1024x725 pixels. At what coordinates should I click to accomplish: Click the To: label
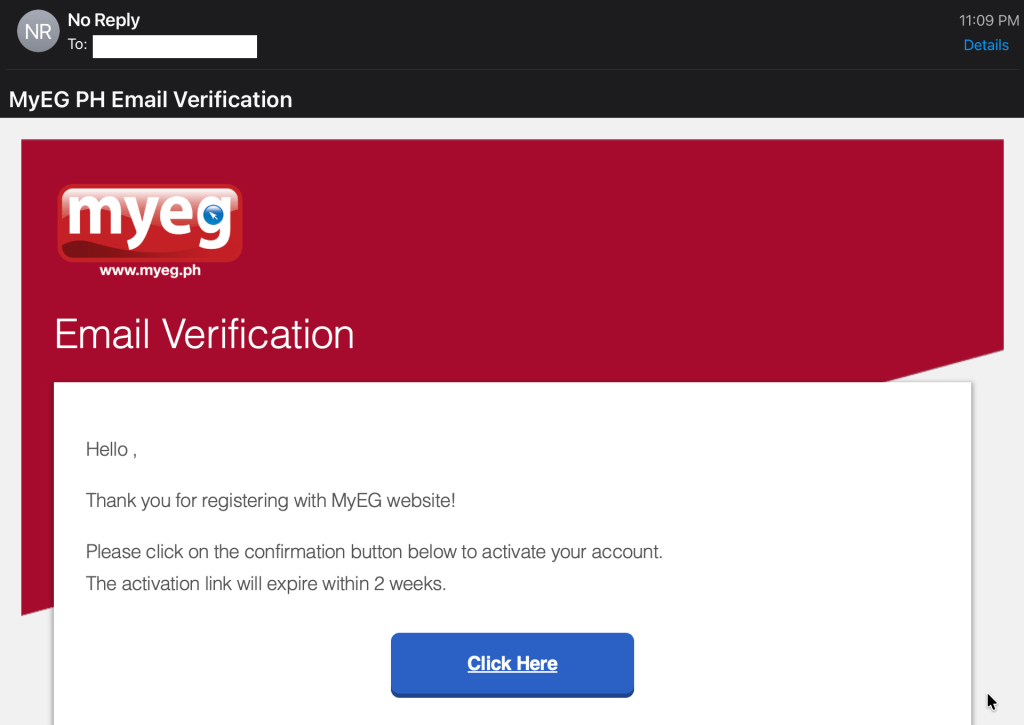[78, 45]
